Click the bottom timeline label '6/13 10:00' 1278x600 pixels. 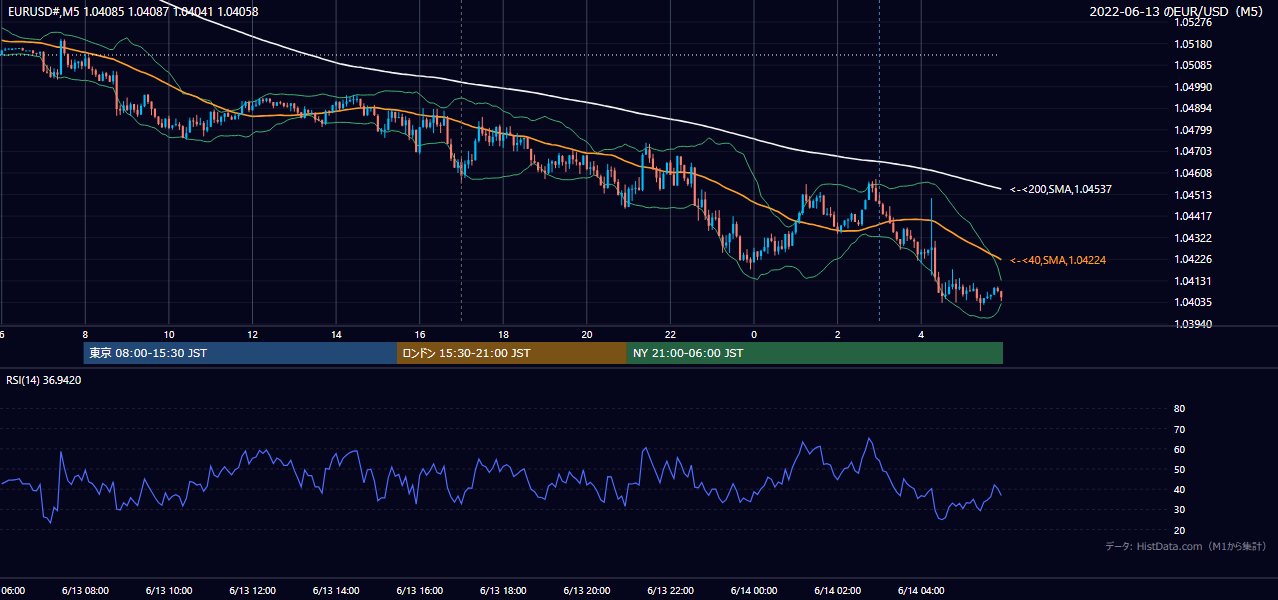tap(167, 590)
